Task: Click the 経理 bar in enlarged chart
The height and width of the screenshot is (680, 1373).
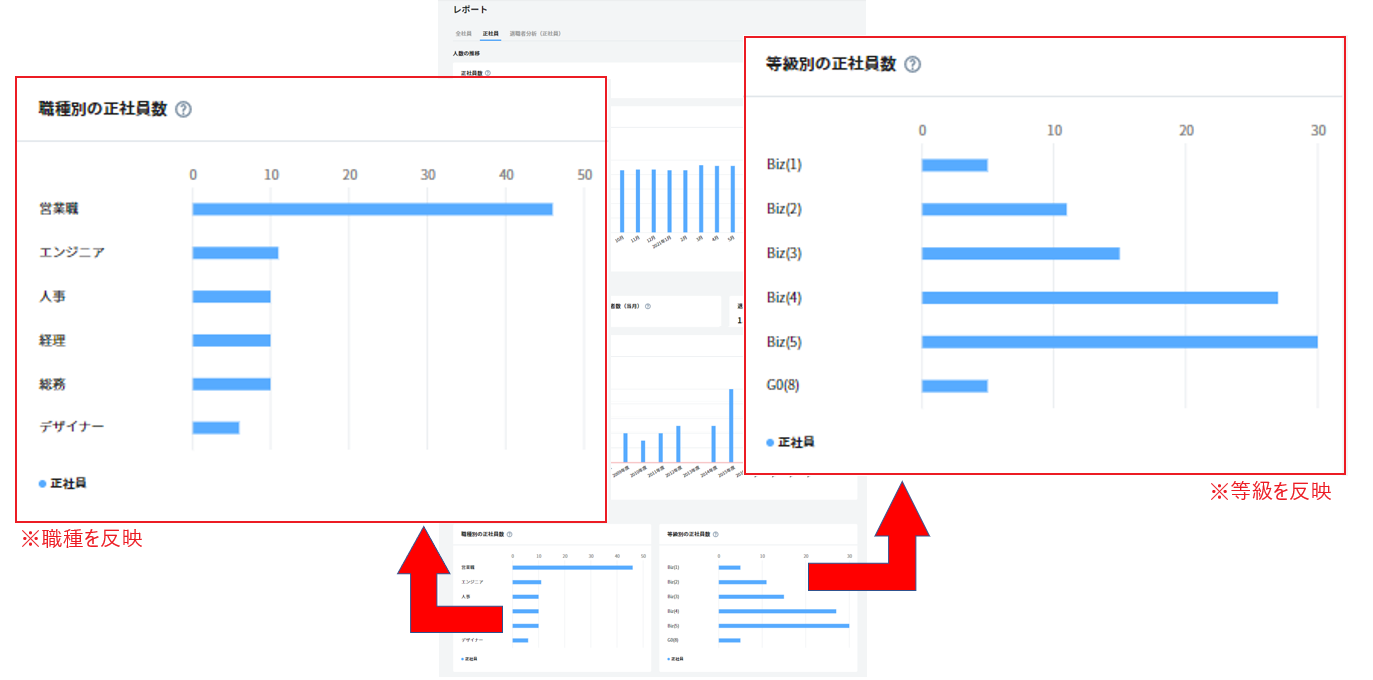Action: (231, 341)
